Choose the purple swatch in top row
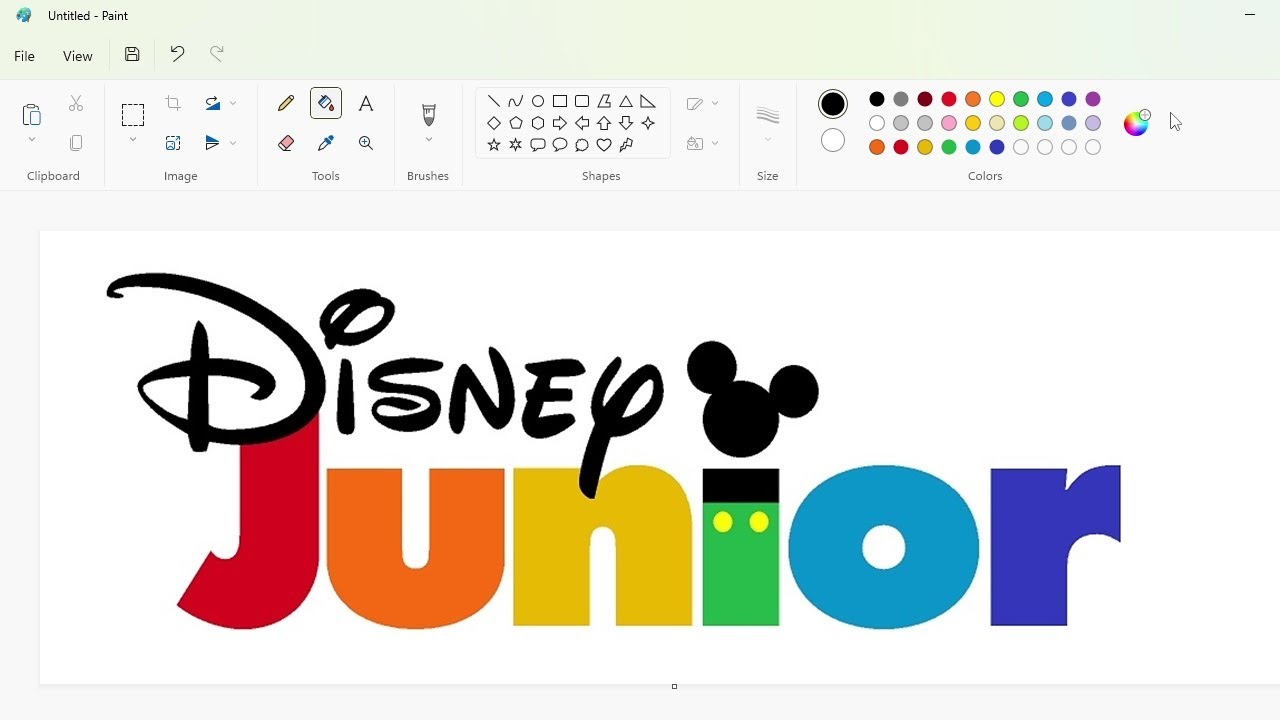Viewport: 1280px width, 720px height. pos(1093,99)
